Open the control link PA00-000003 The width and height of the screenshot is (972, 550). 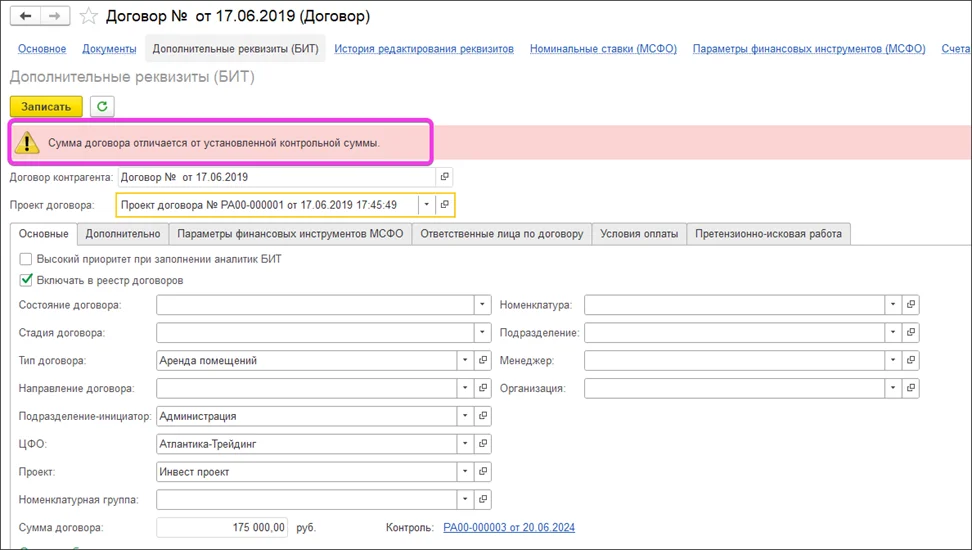508,528
